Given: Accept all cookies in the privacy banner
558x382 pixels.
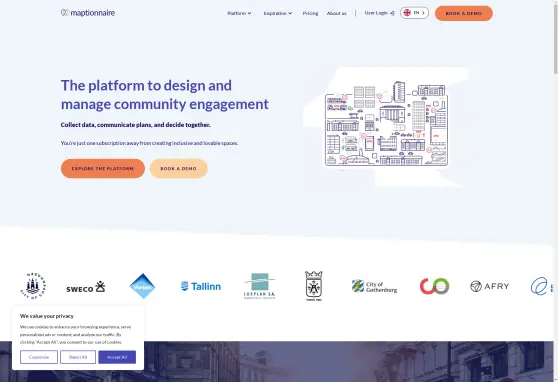Looking at the screenshot, I should tap(117, 357).
